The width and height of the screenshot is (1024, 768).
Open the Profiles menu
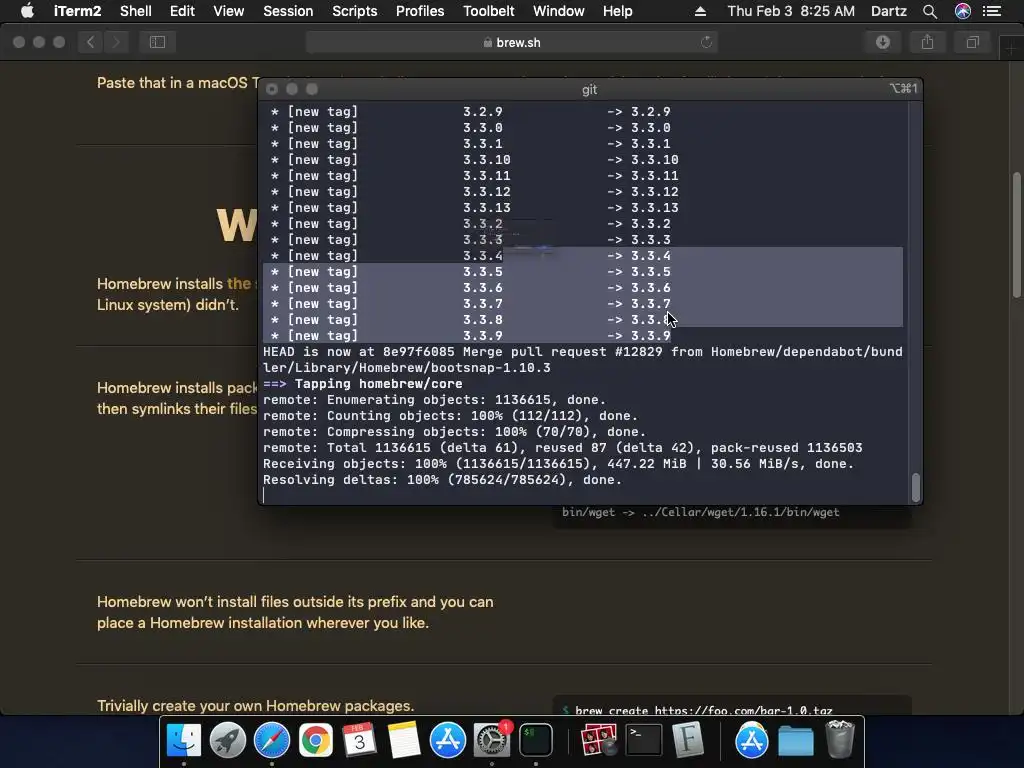pos(420,11)
